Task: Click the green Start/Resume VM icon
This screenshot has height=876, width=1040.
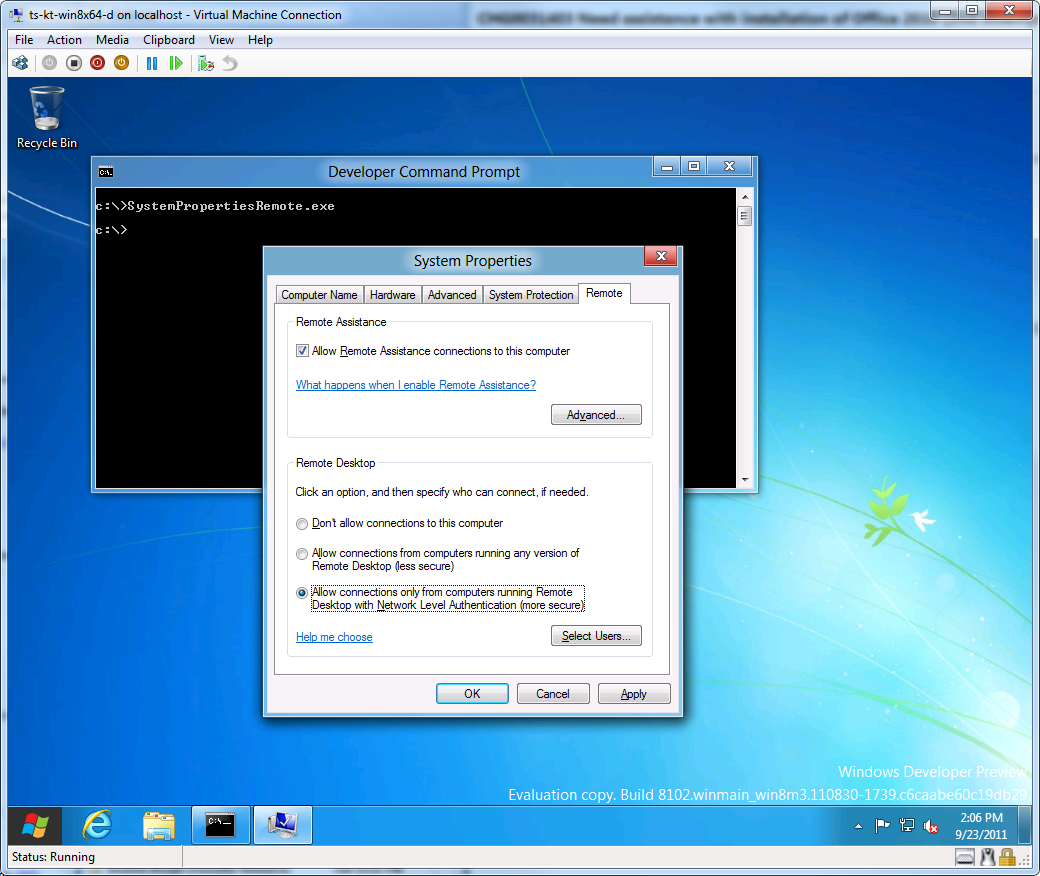Action: click(x=176, y=62)
